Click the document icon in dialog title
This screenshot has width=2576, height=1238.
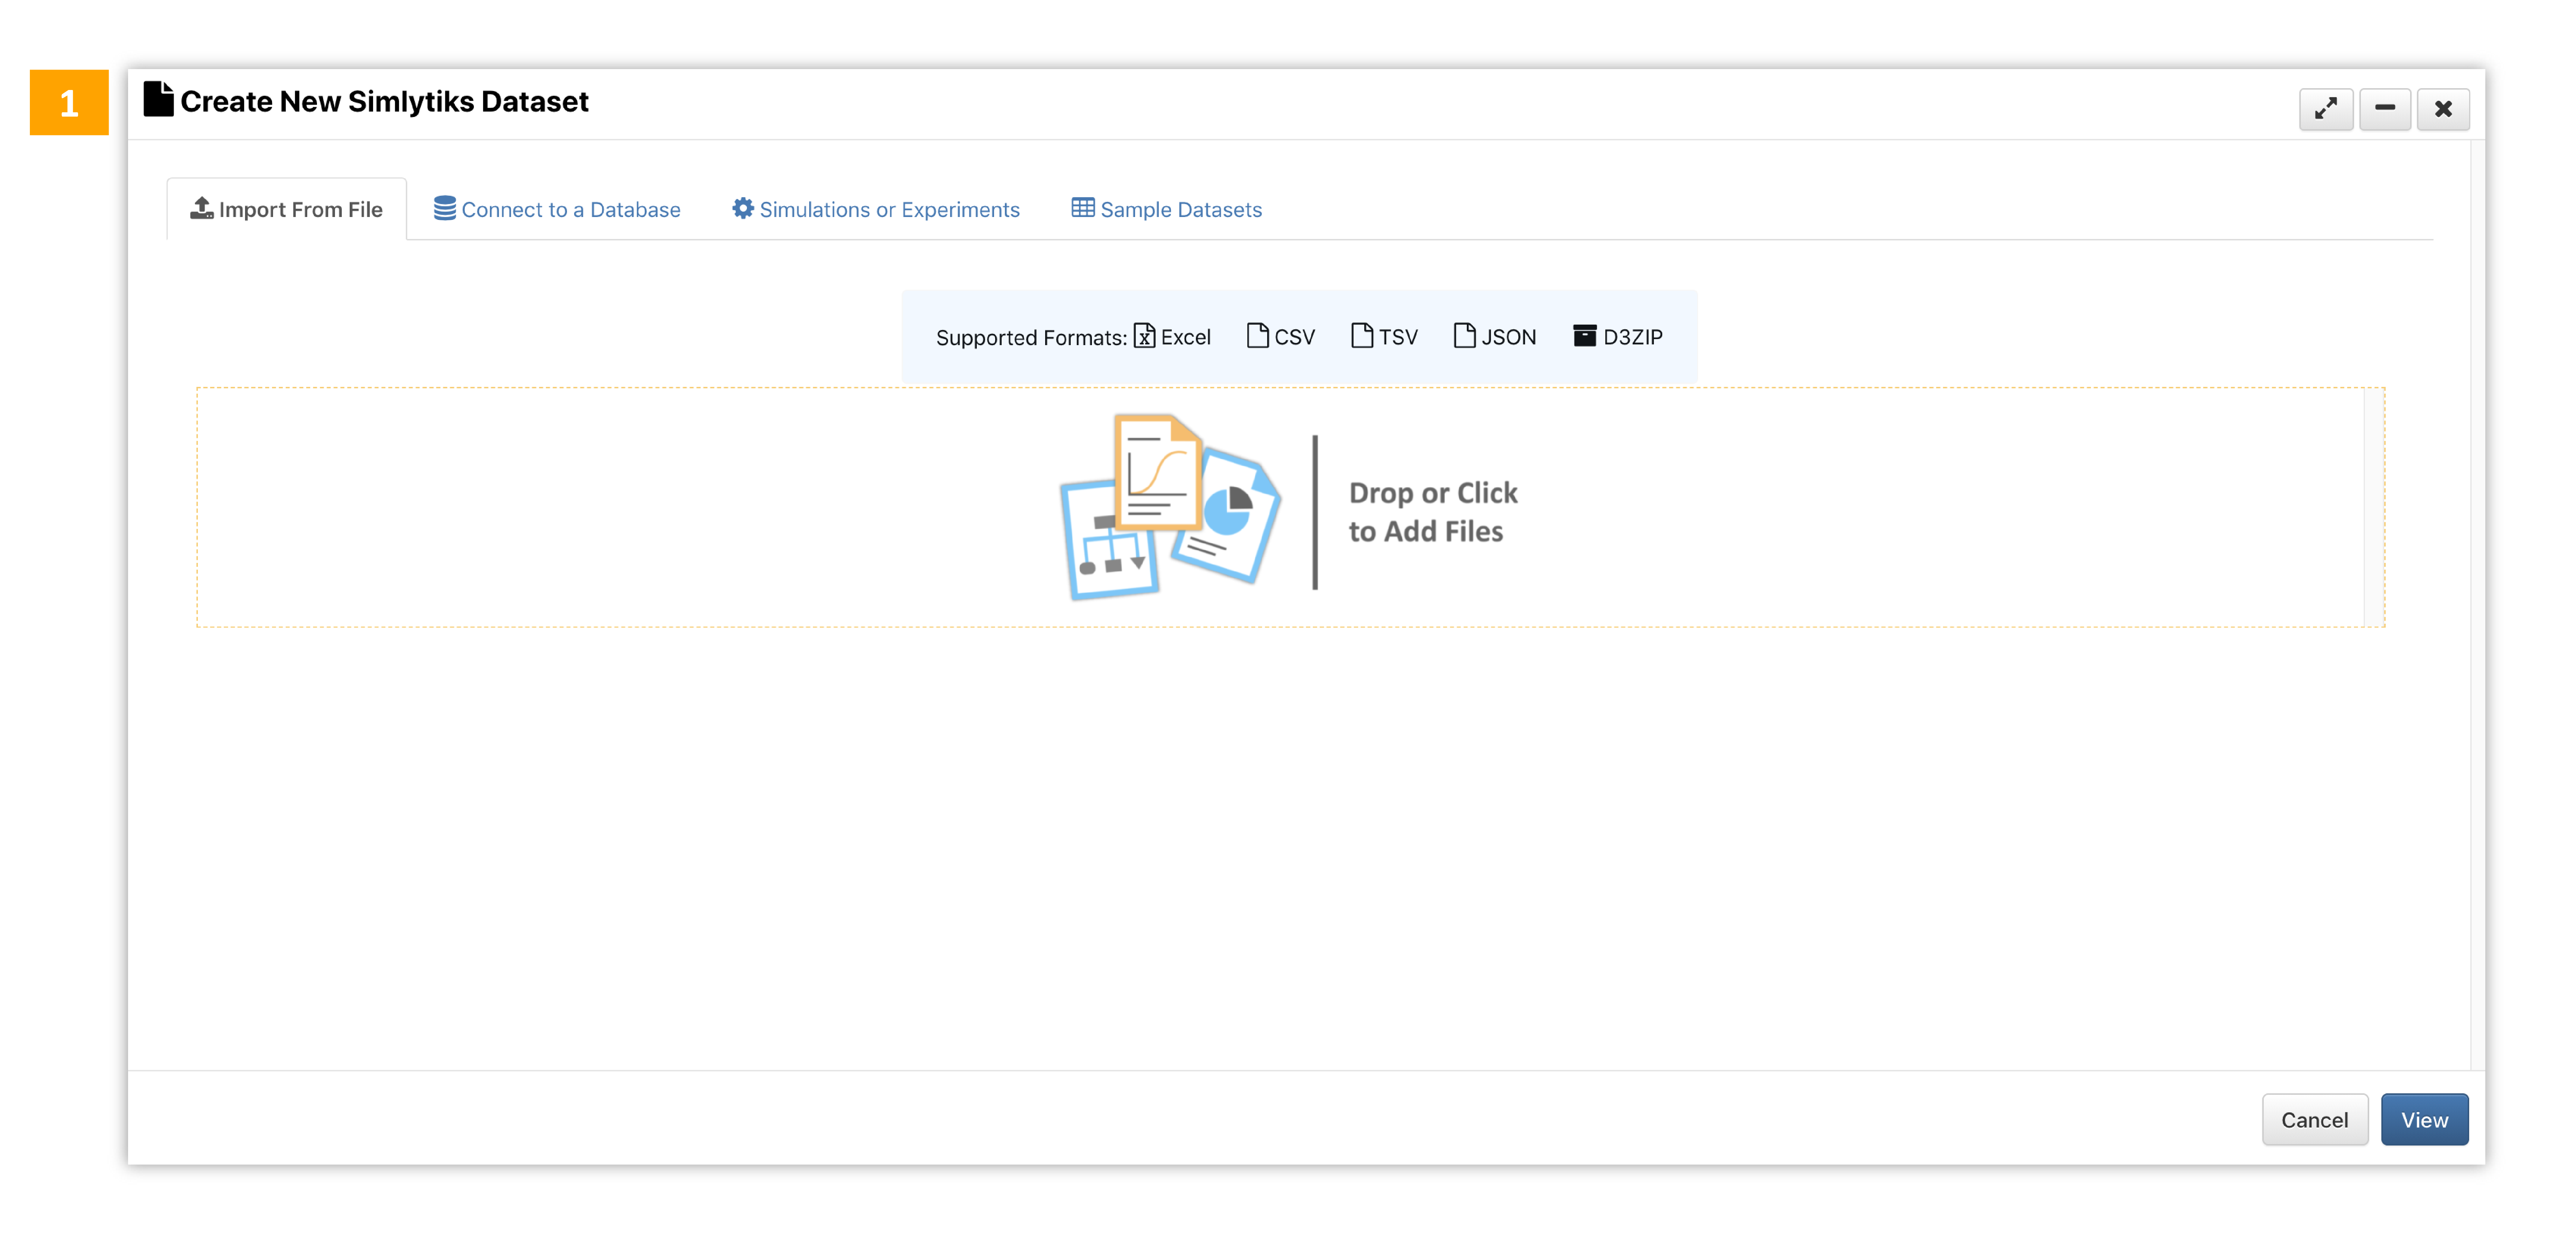tap(158, 99)
